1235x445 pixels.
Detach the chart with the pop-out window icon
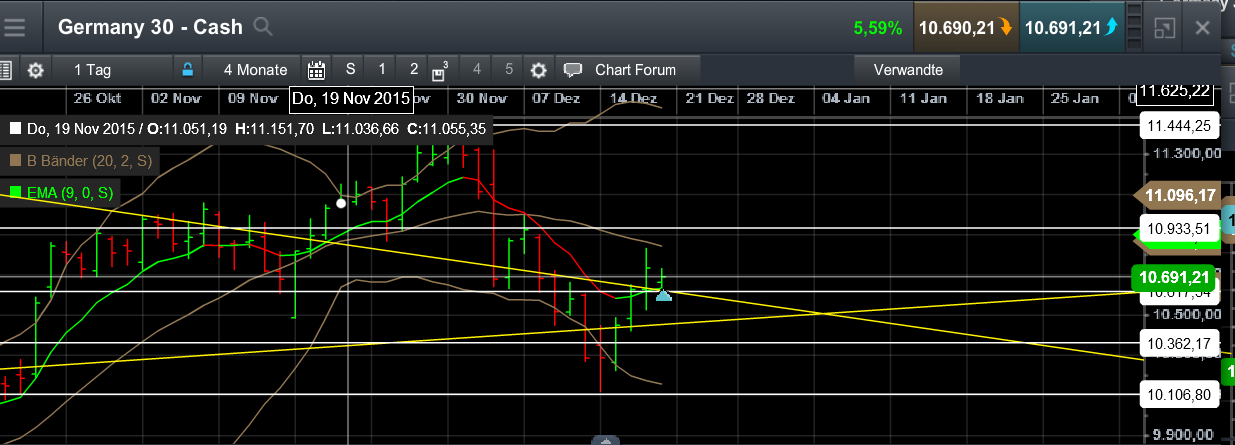click(x=1163, y=28)
